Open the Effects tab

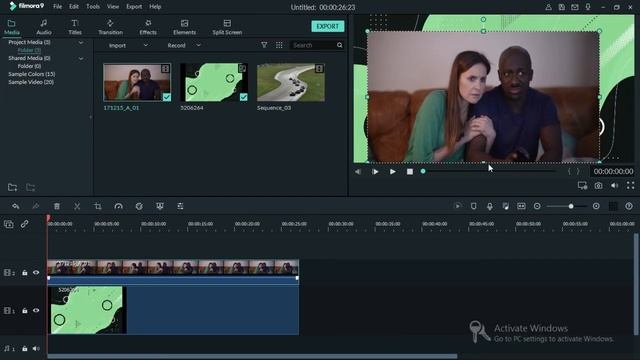[x=148, y=27]
